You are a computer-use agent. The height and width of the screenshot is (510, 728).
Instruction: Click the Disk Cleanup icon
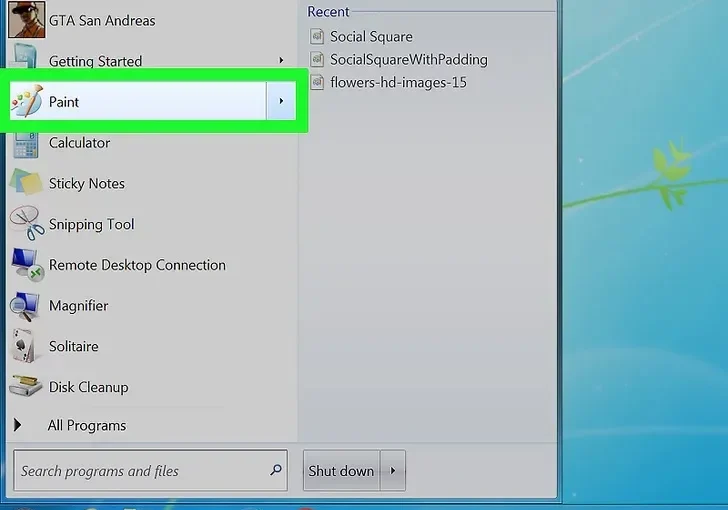click(26, 387)
